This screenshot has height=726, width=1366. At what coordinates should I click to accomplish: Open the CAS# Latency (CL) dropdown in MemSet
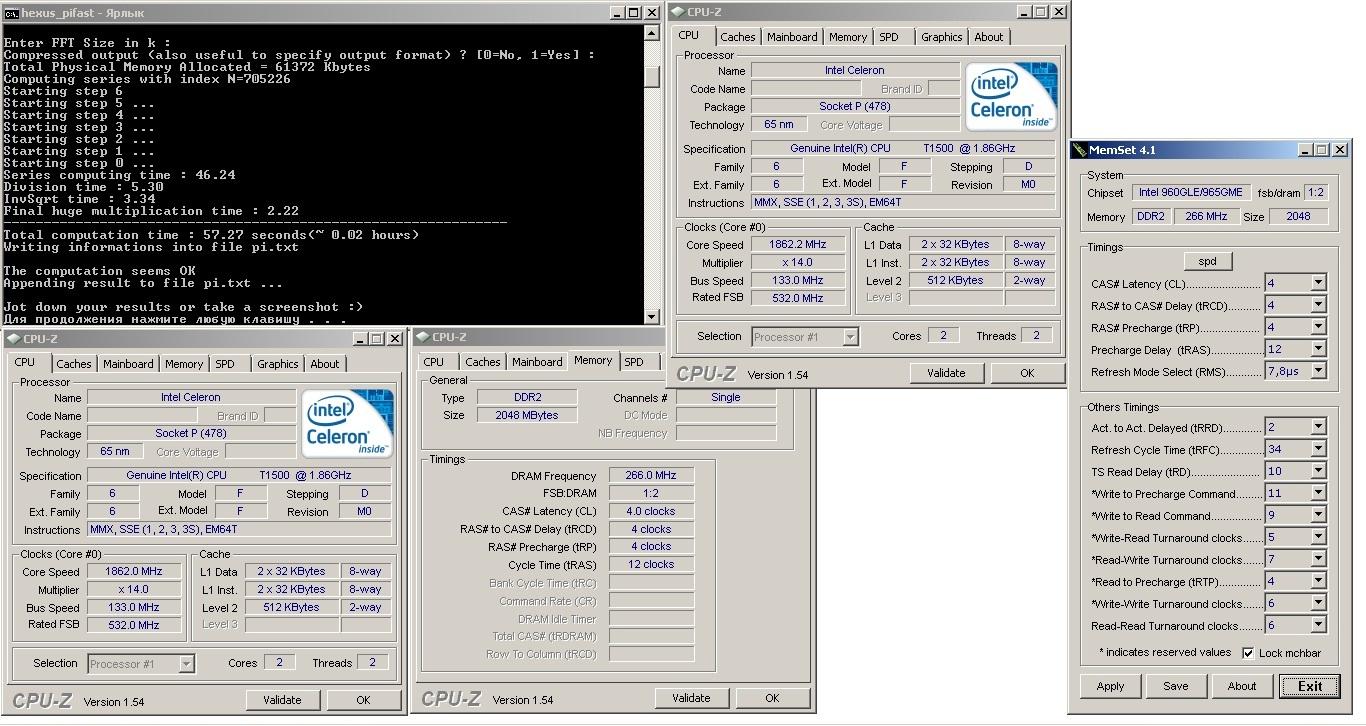[1318, 283]
